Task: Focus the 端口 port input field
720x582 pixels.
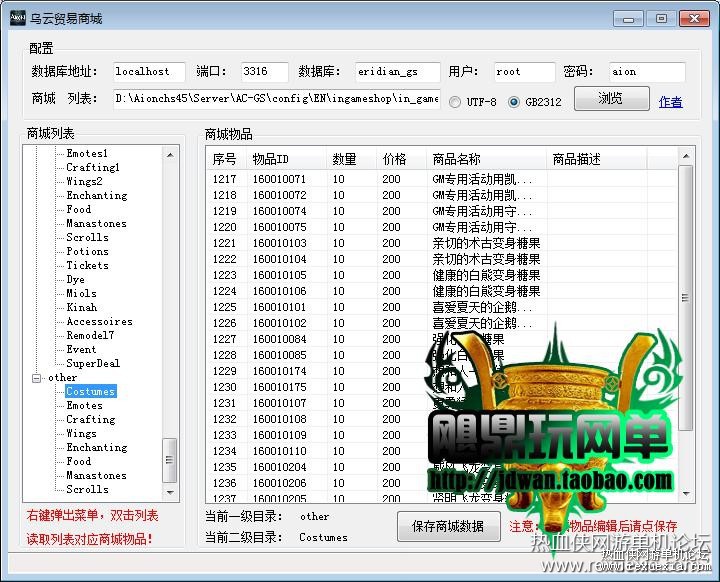Action: [x=264, y=72]
